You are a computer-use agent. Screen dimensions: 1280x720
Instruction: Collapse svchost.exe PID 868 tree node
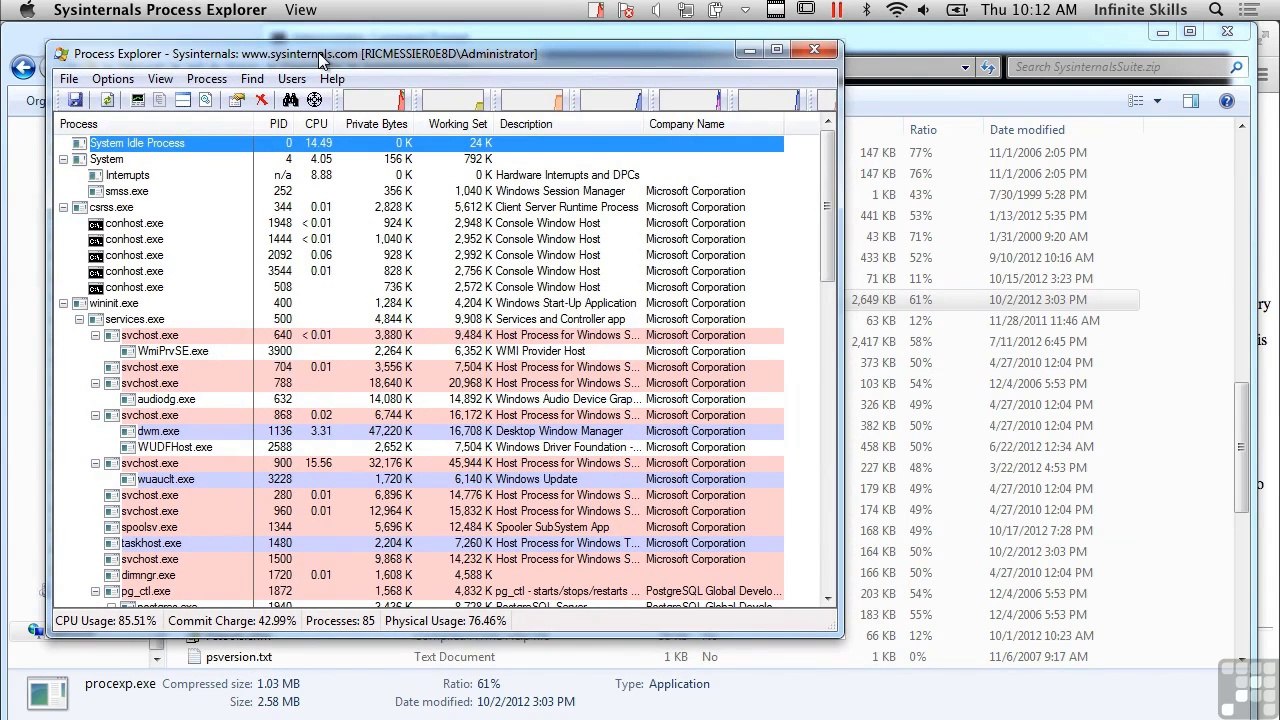click(95, 415)
